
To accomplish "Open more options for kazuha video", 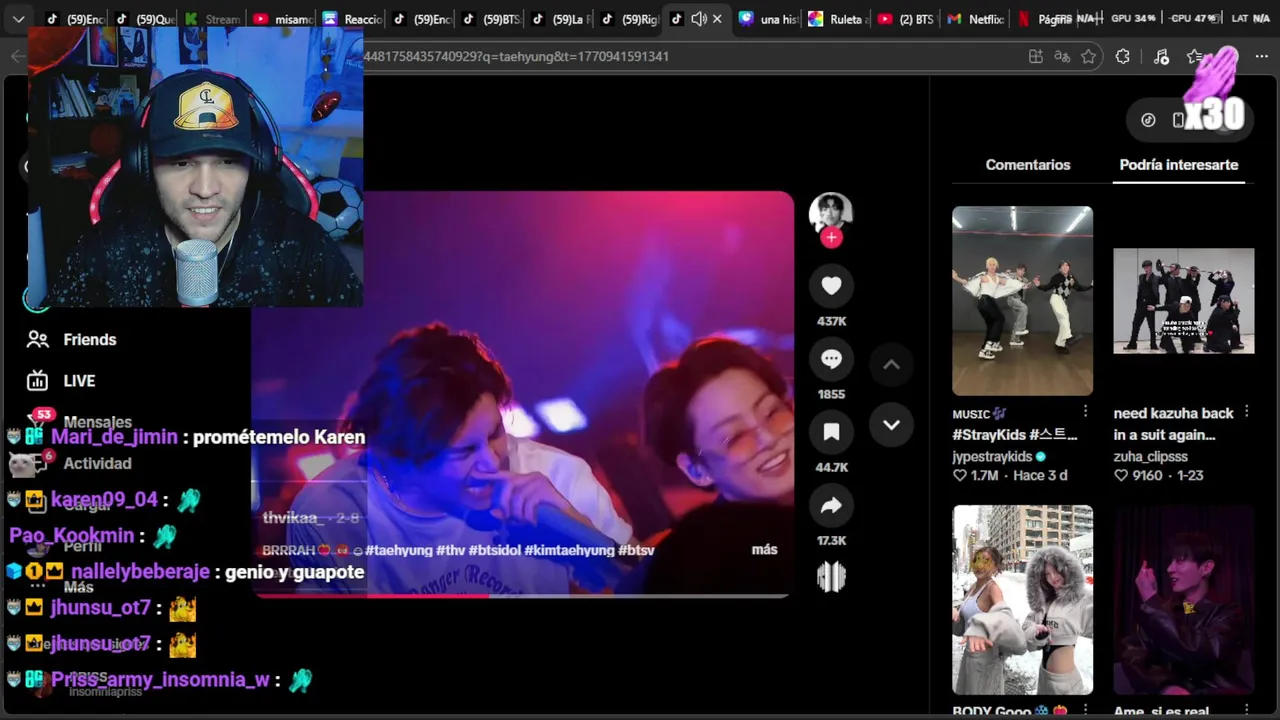I will point(1246,412).
